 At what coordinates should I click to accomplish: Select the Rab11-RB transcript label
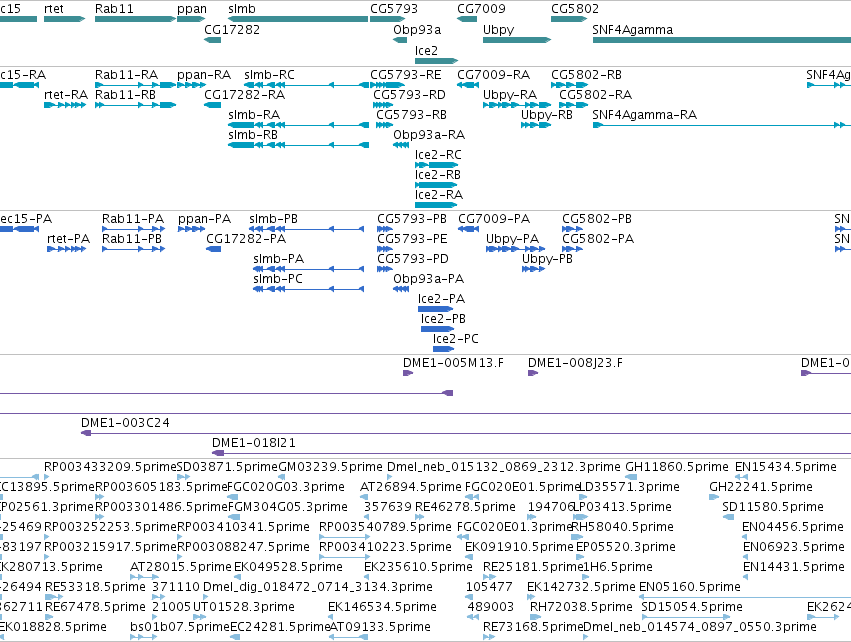click(125, 94)
